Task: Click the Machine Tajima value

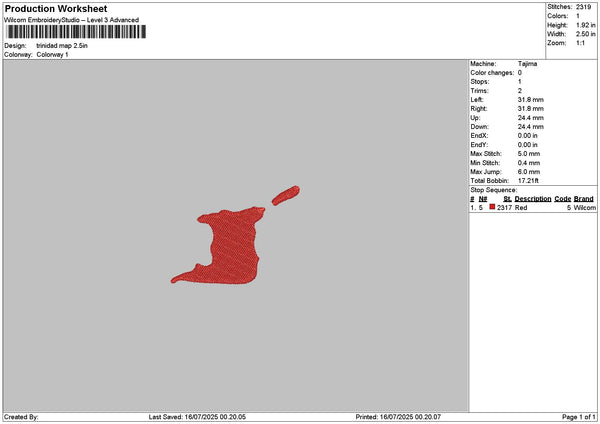Action: tap(527, 64)
